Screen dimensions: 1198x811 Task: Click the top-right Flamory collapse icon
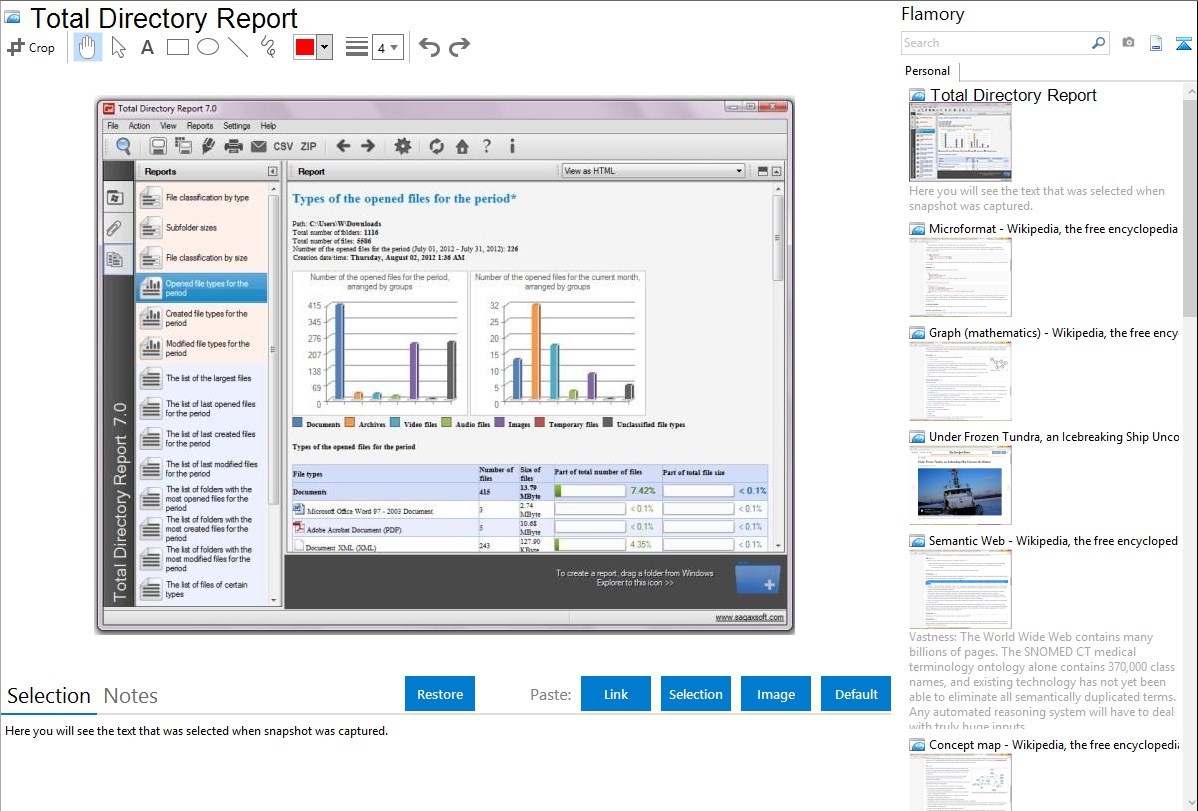(x=1183, y=43)
